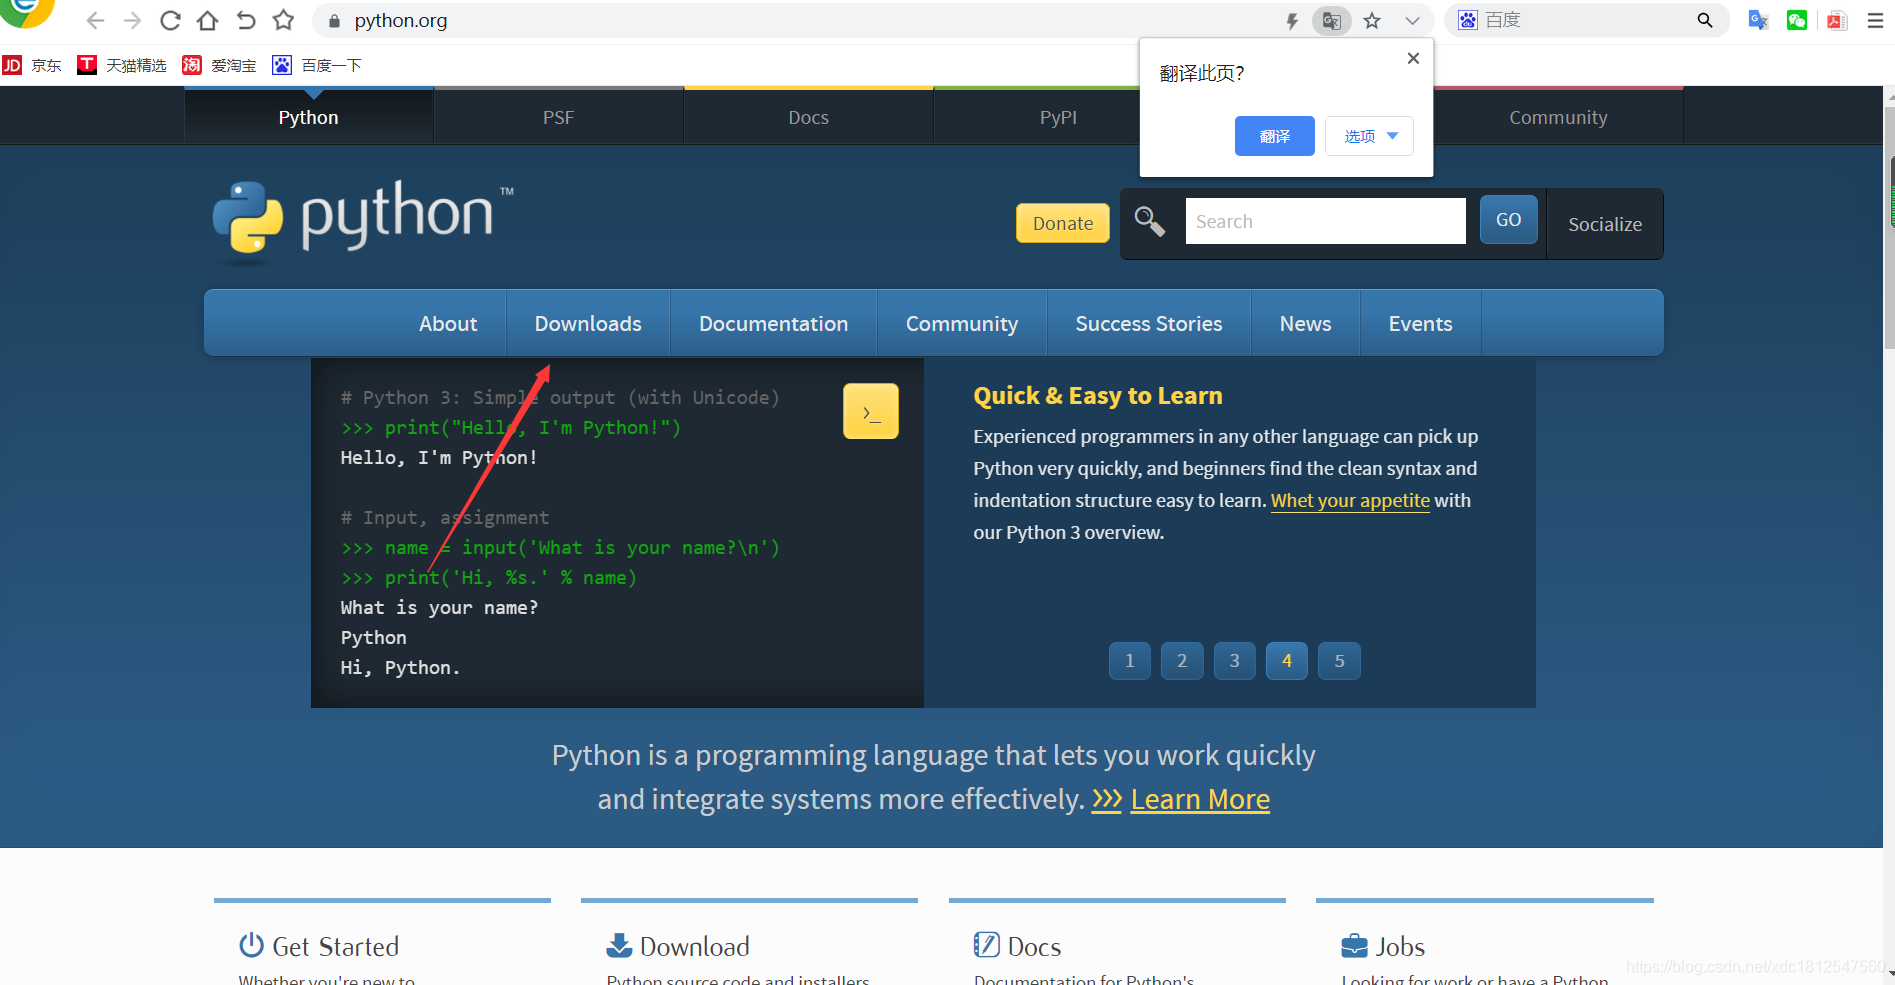The image size is (1895, 985).
Task: Click the yellow Donate button
Action: pyautogui.click(x=1063, y=223)
